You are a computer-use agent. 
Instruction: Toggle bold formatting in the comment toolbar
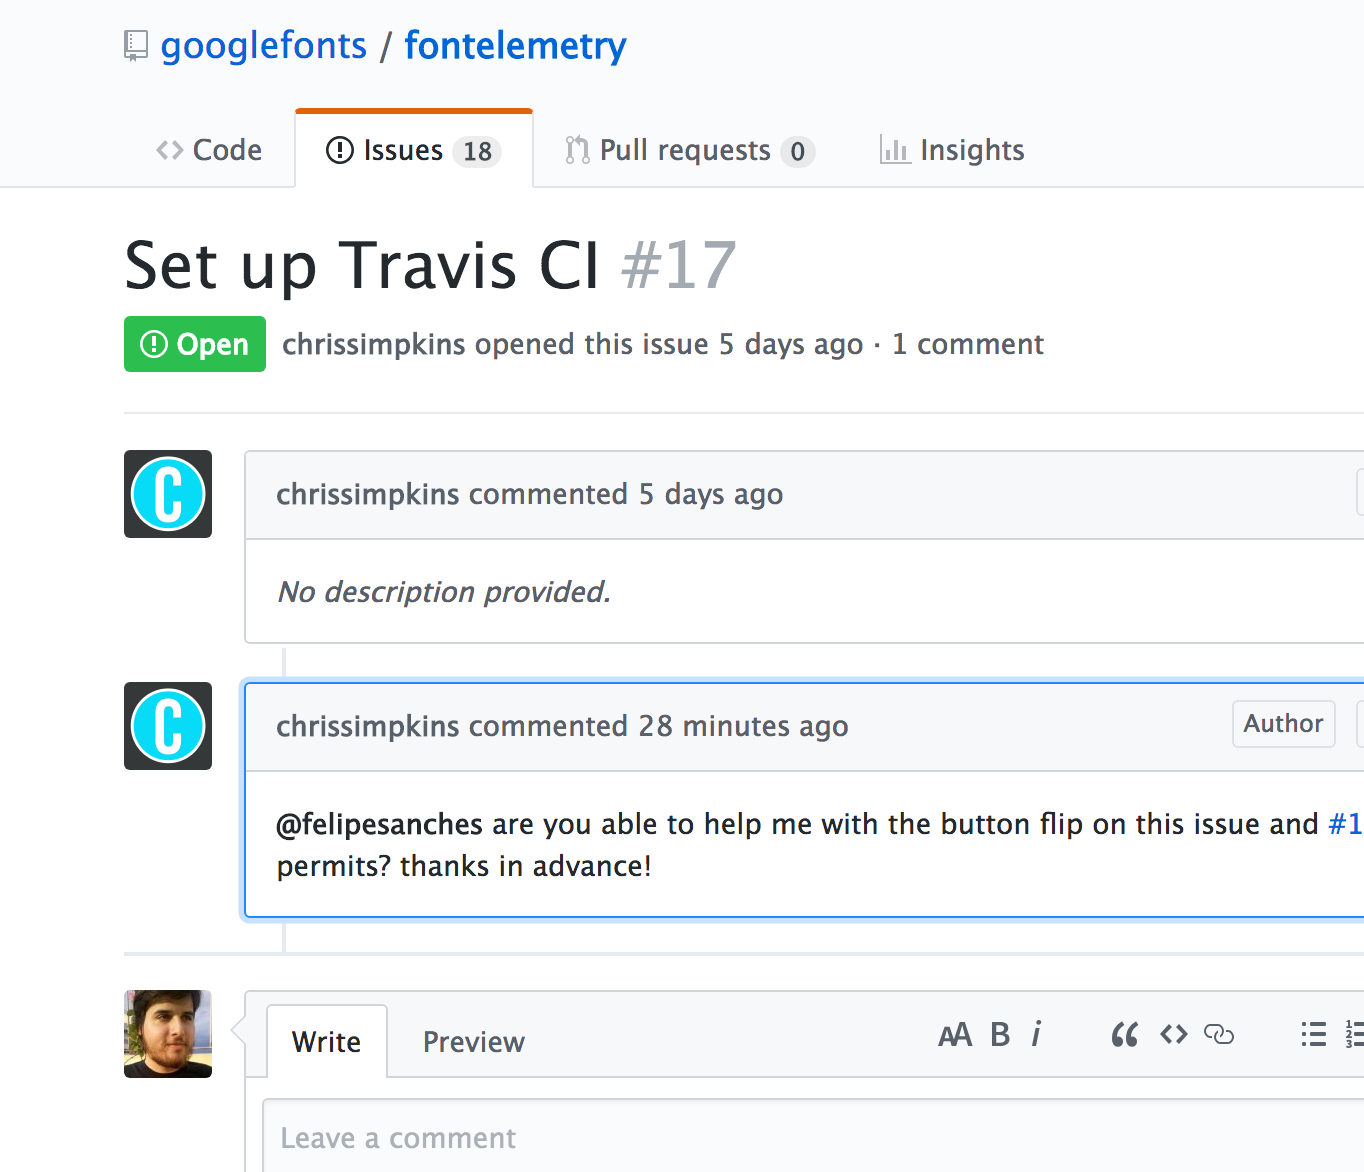pyautogui.click(x=999, y=1035)
